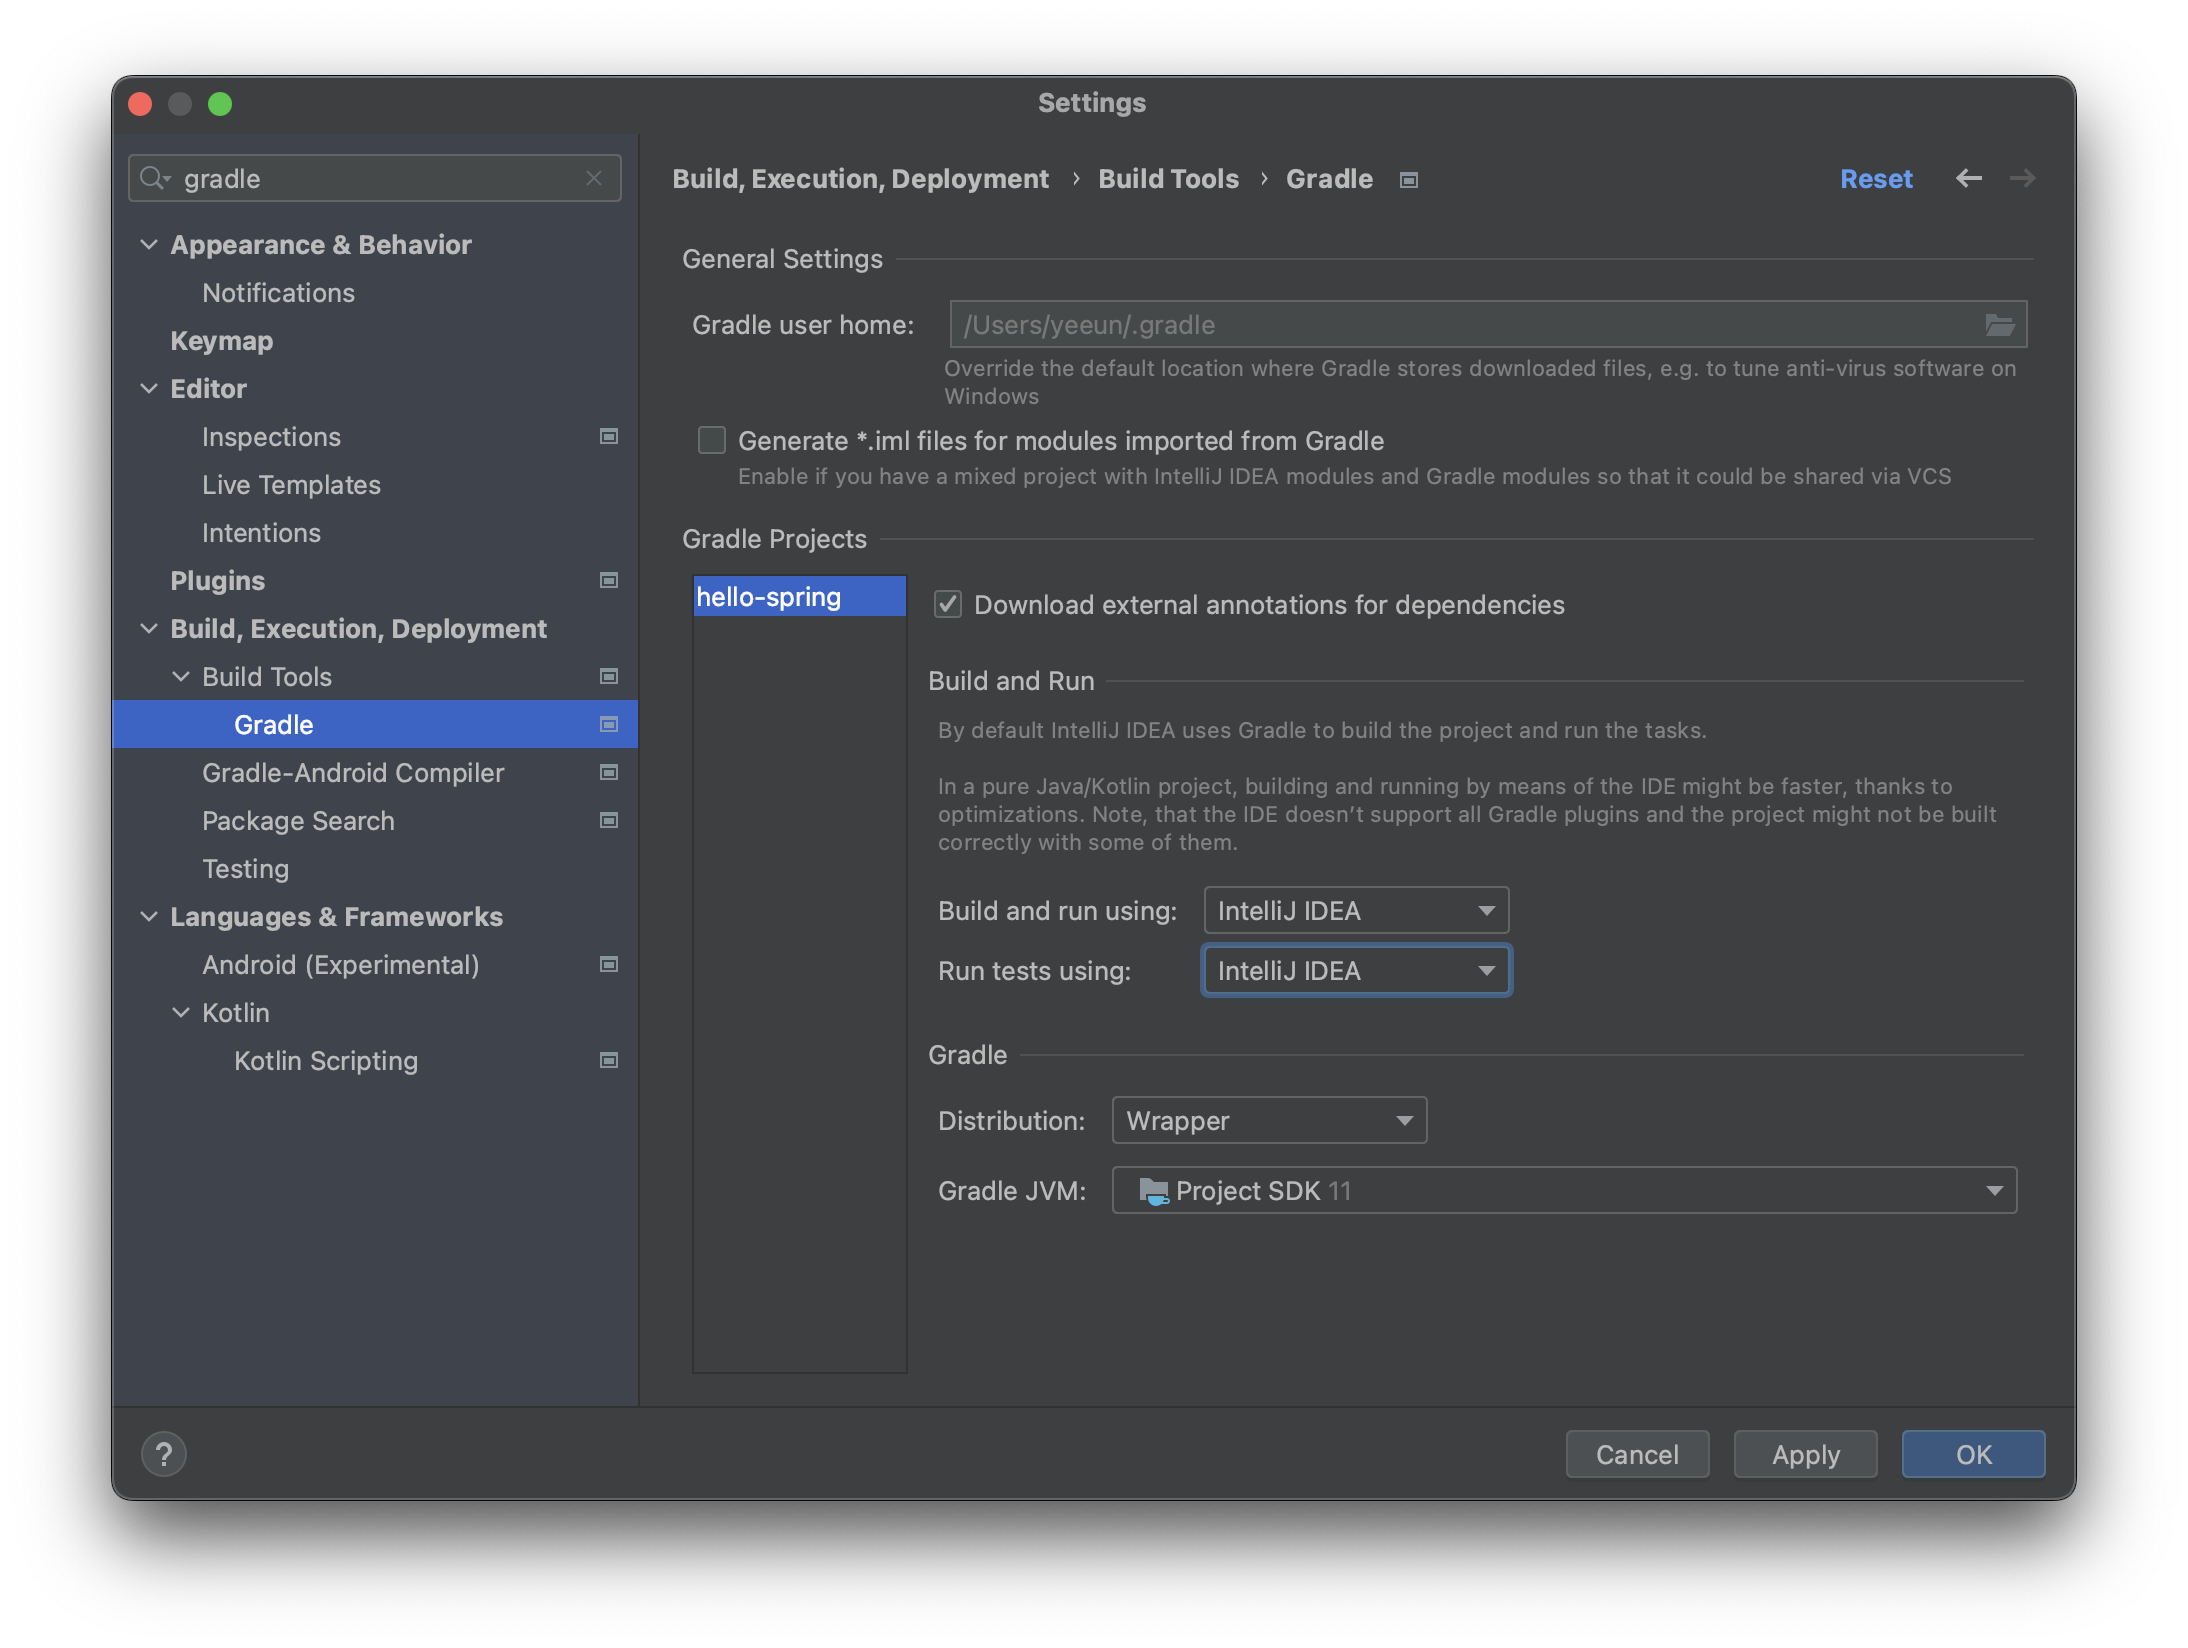Screen dimensions: 2188x1648
Task: Open the Keymap settings page
Action: (x=221, y=341)
